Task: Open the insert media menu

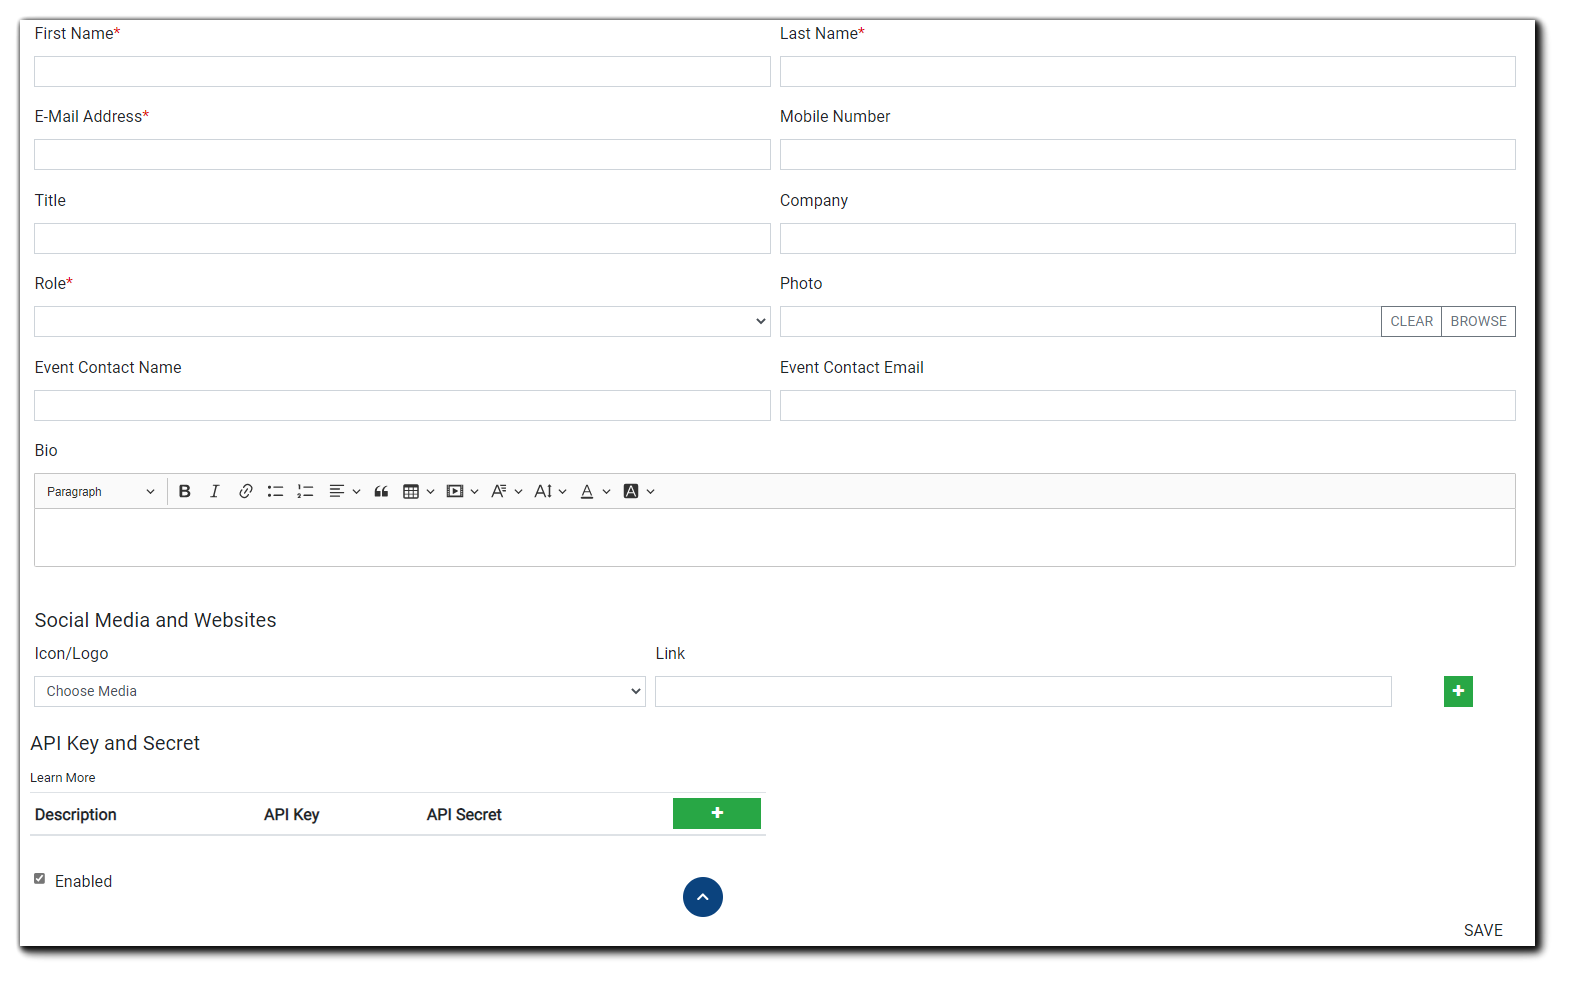Action: coord(462,491)
